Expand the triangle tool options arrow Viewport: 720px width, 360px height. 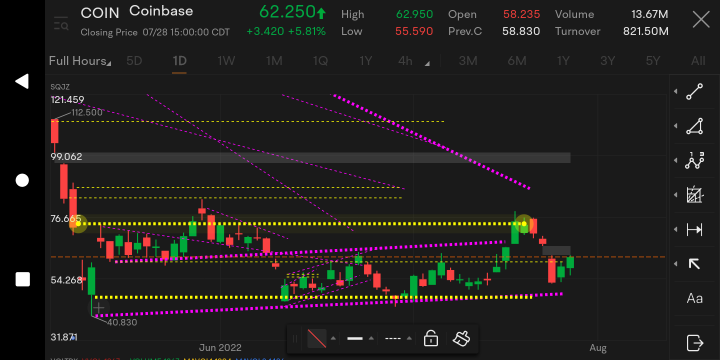coord(675,126)
